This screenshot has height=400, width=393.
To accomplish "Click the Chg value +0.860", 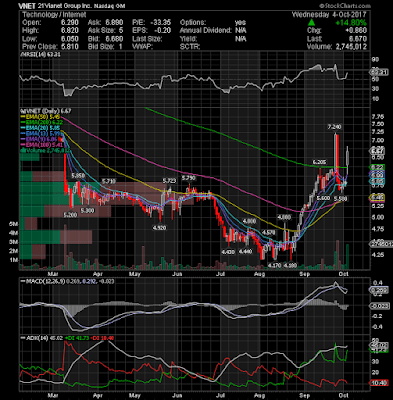I will [x=356, y=31].
